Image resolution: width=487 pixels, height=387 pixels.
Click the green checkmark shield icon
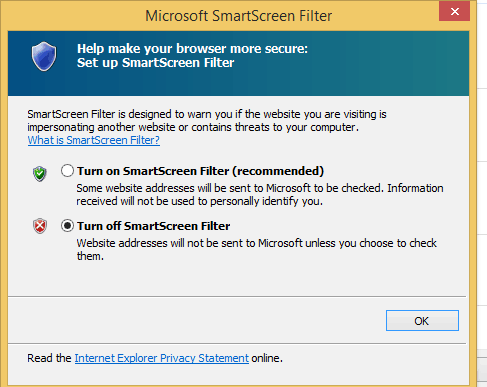tap(40, 174)
